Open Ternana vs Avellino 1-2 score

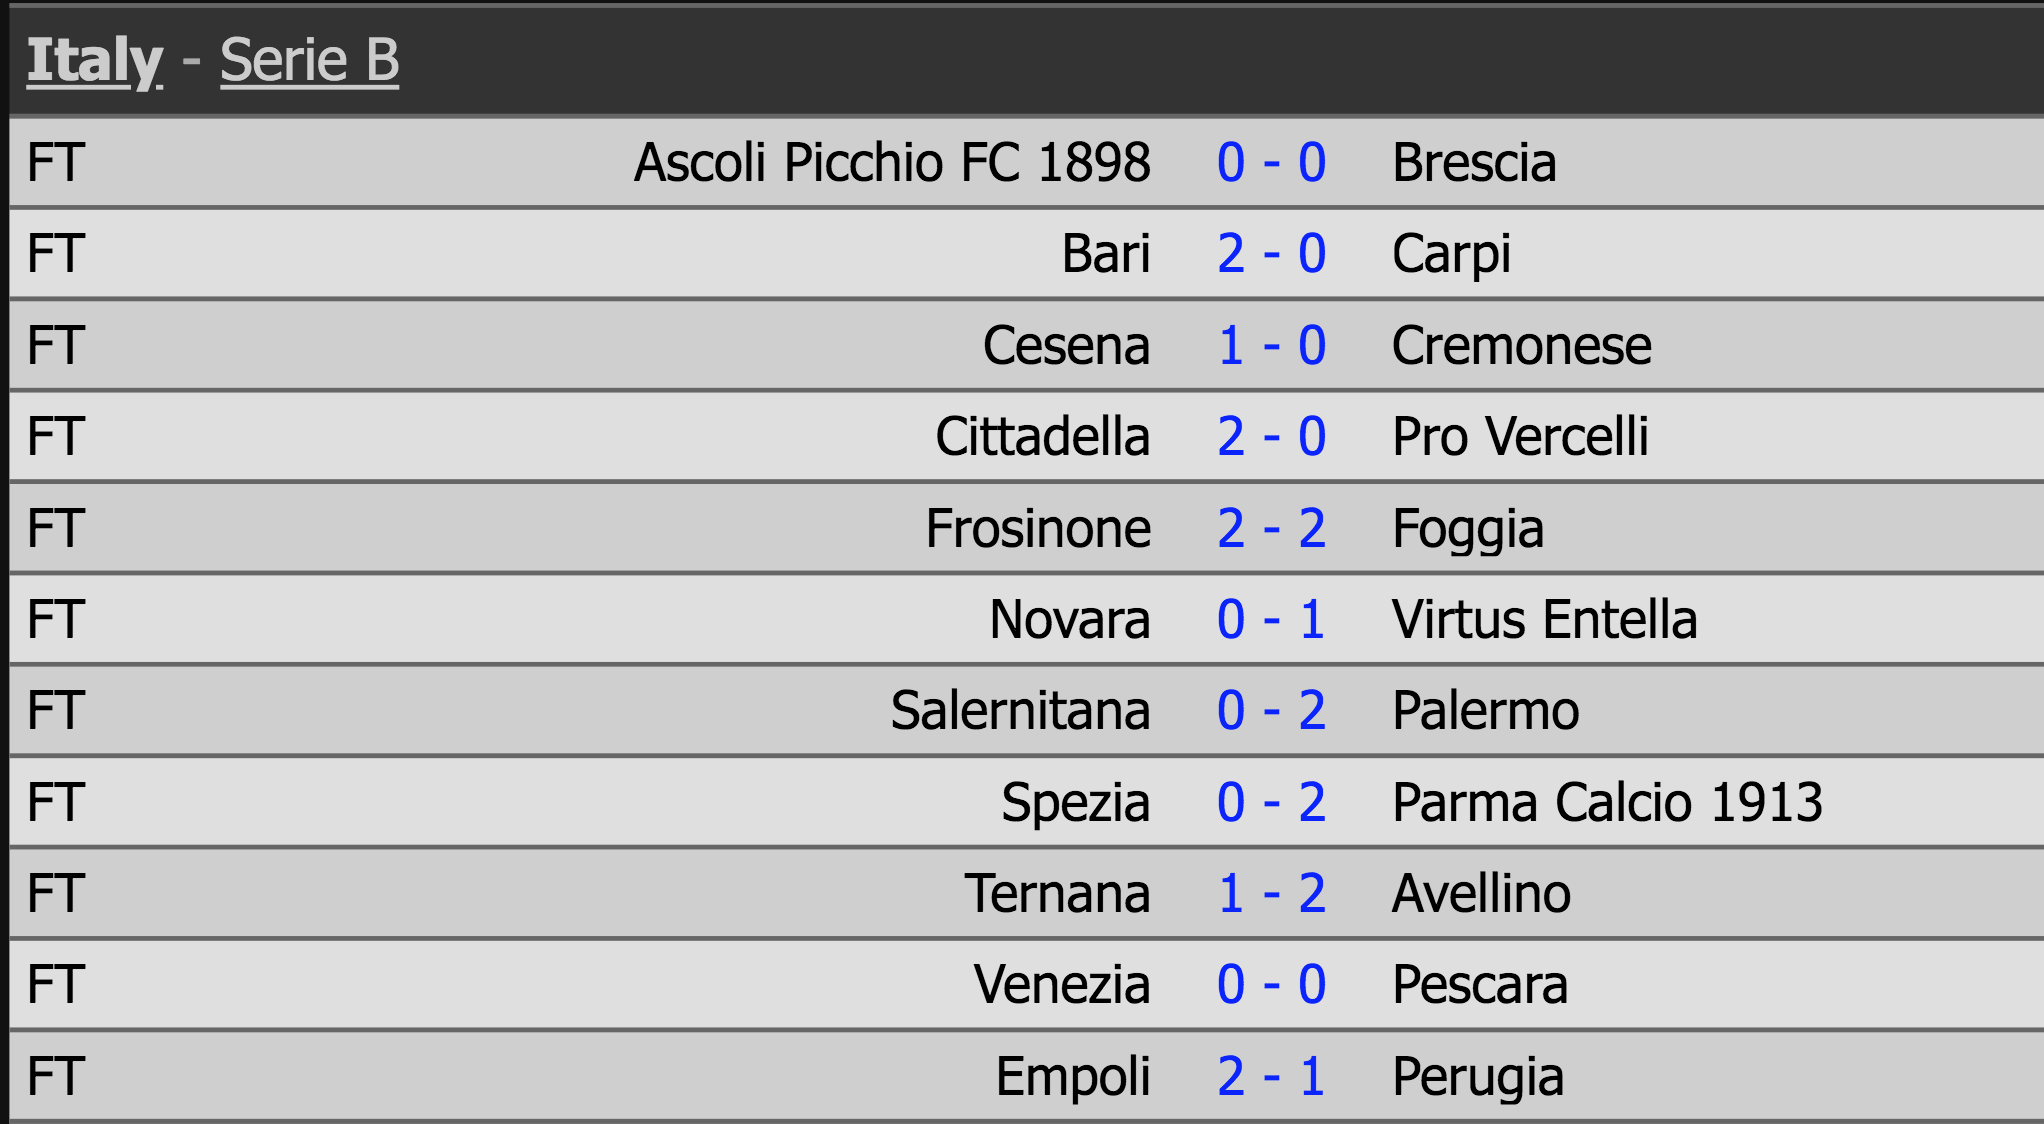(x=1271, y=894)
